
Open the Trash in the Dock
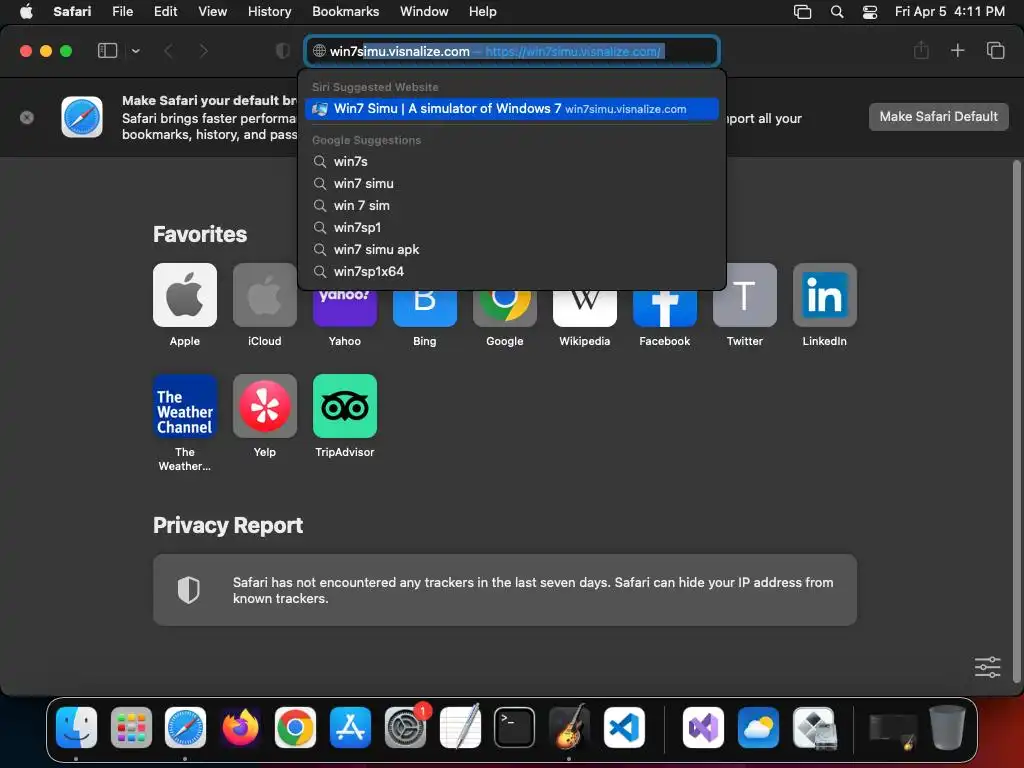point(948,727)
